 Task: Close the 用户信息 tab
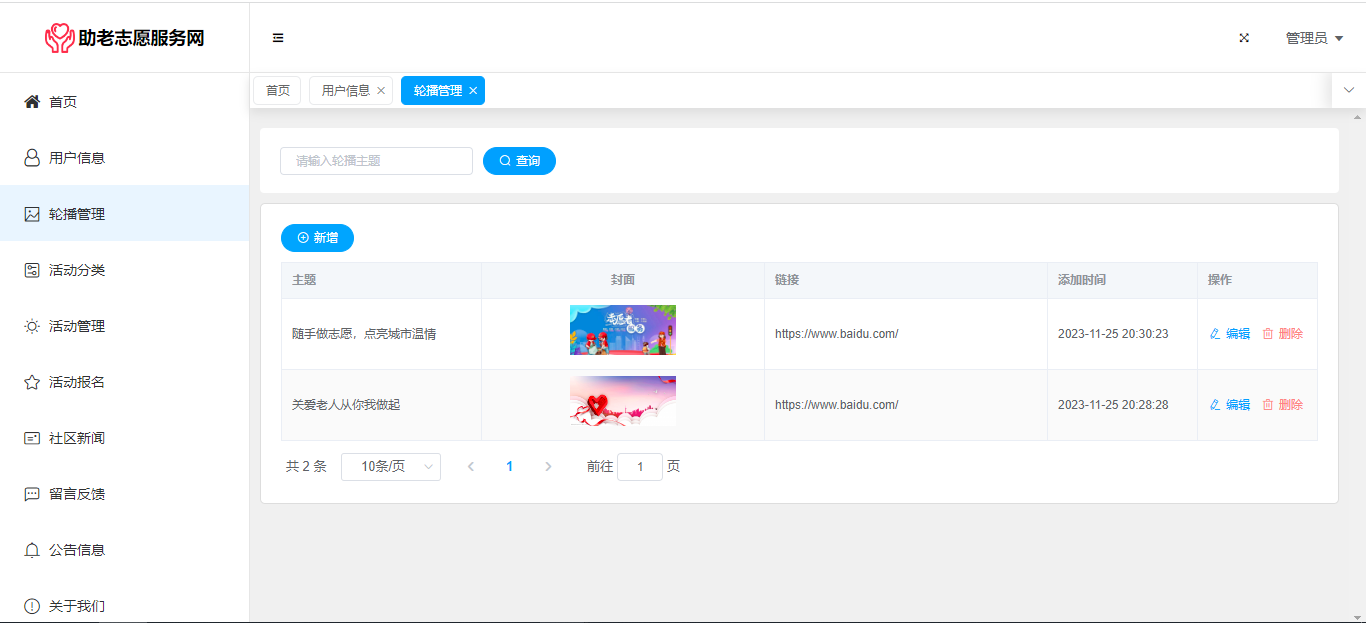tap(381, 91)
